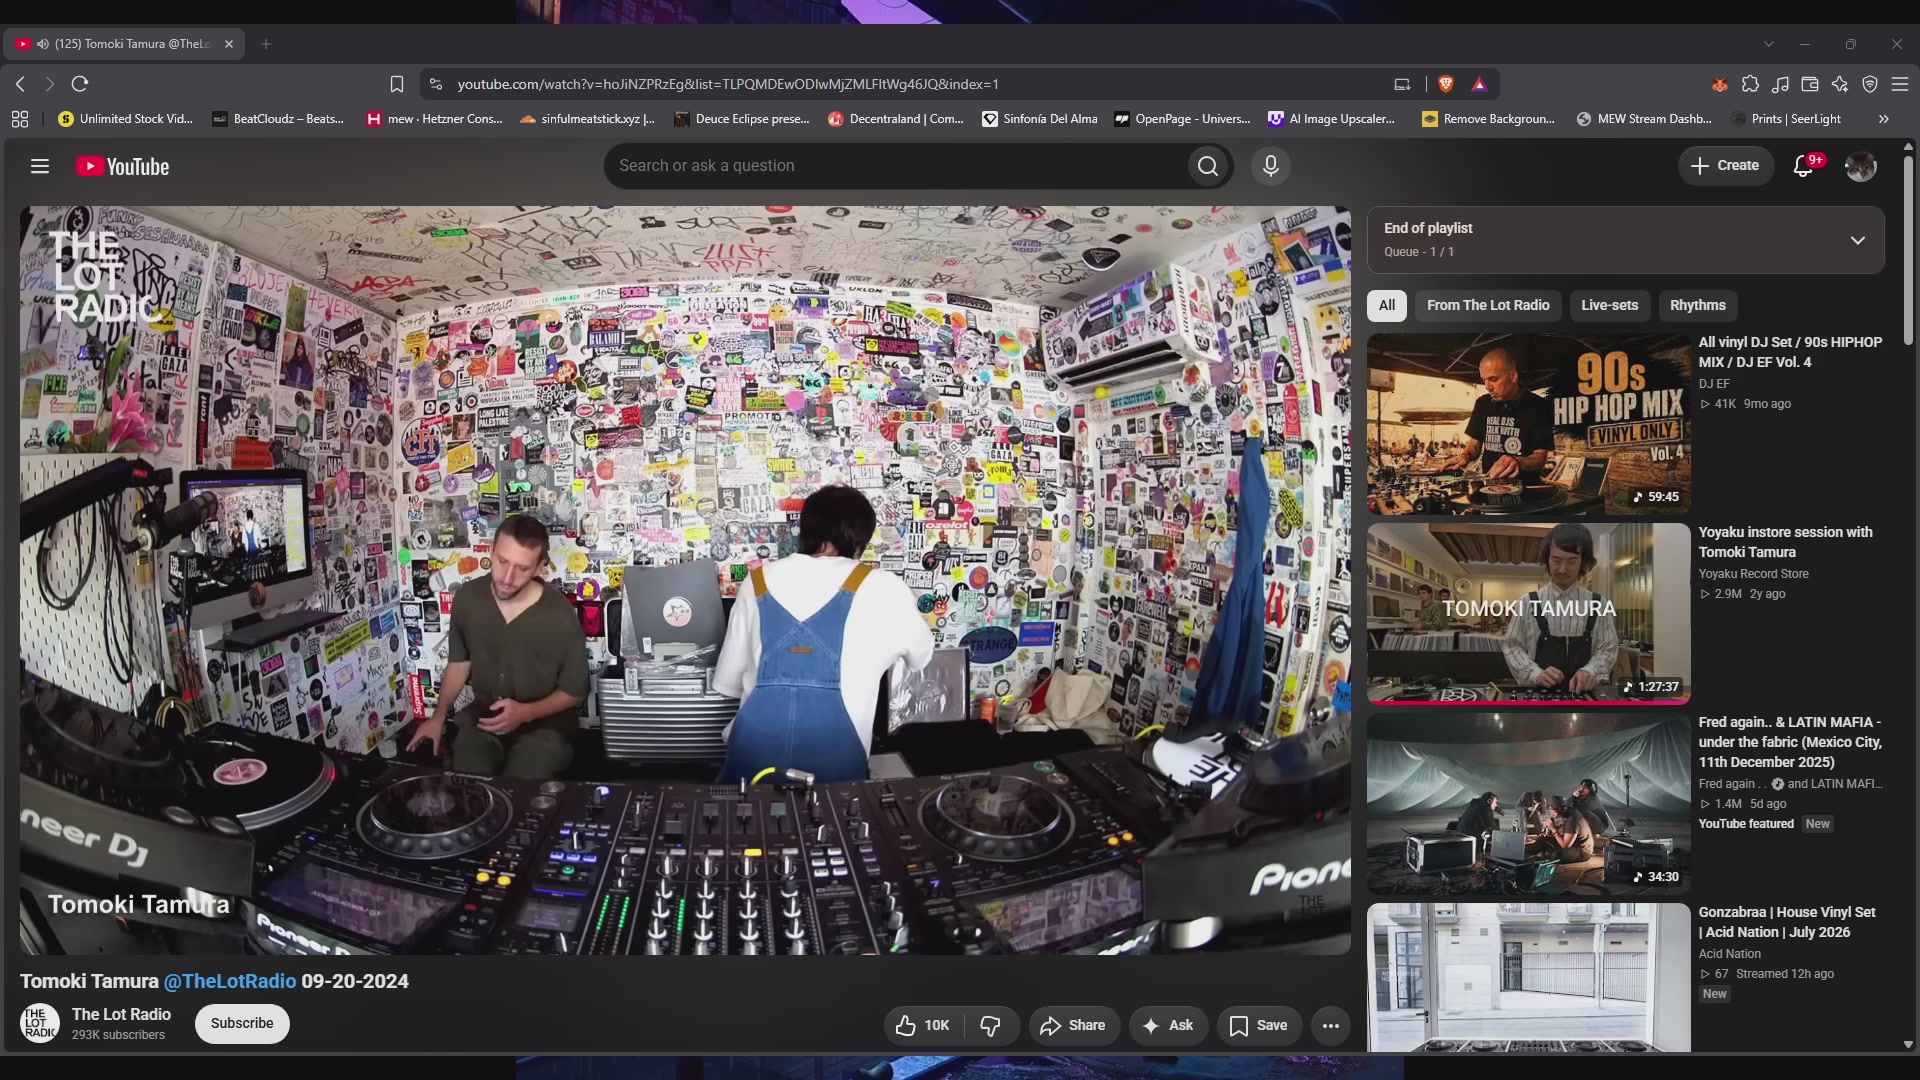This screenshot has height=1080, width=1920.
Task: Go back to the previous page
Action: coord(21,84)
